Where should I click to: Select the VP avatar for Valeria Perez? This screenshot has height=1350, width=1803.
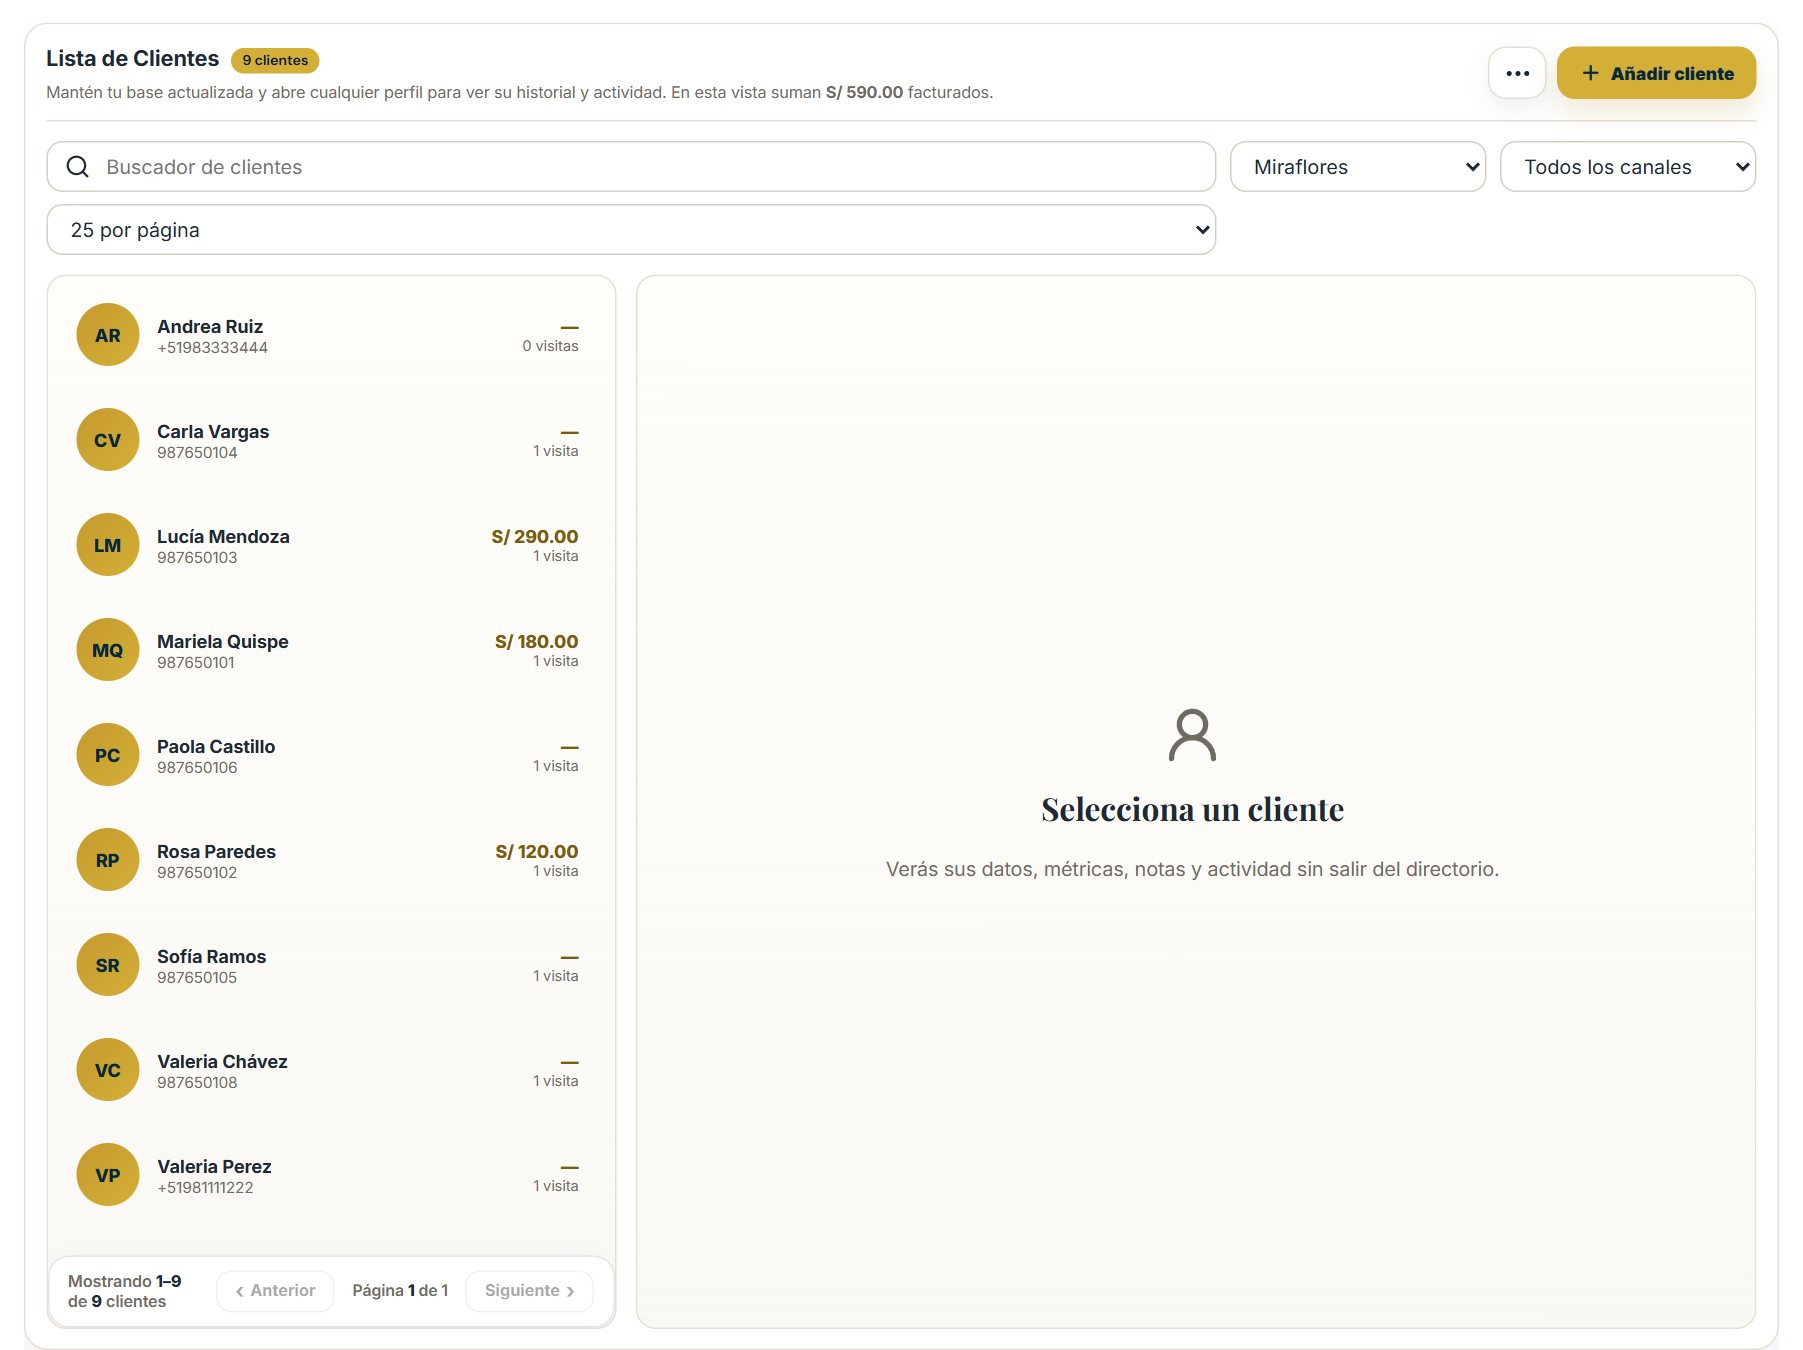(108, 1175)
